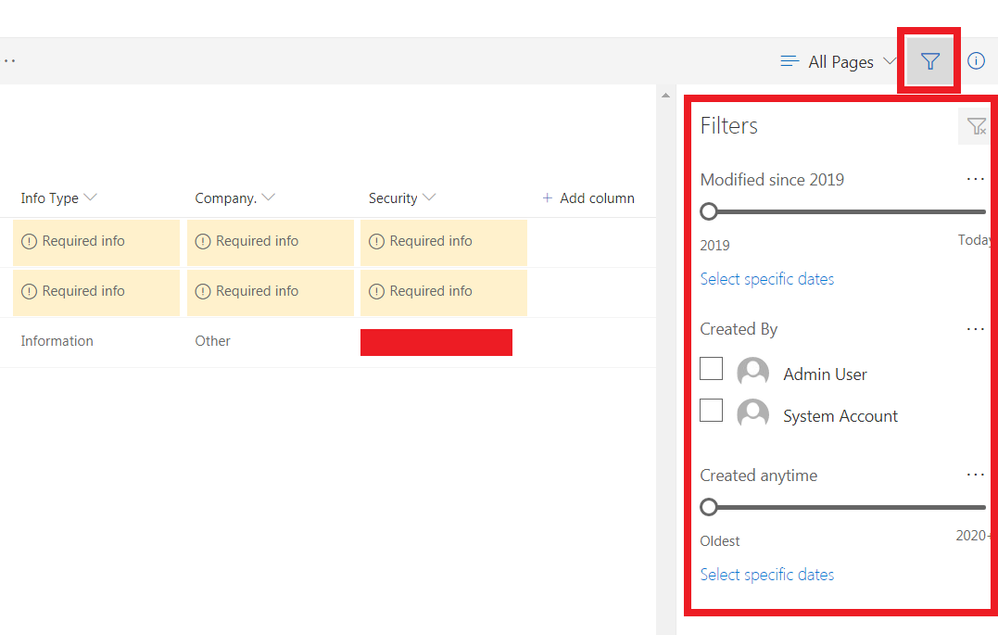Click the Created anytime slider handle
Image resolution: width=998 pixels, height=635 pixels.
pyautogui.click(x=709, y=507)
